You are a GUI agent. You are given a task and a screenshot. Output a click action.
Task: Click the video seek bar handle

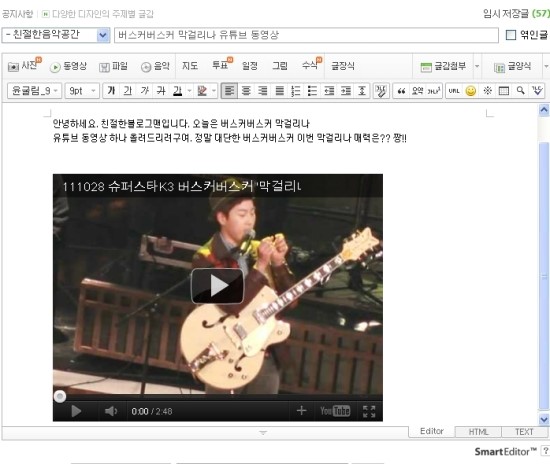pyautogui.click(x=60, y=396)
